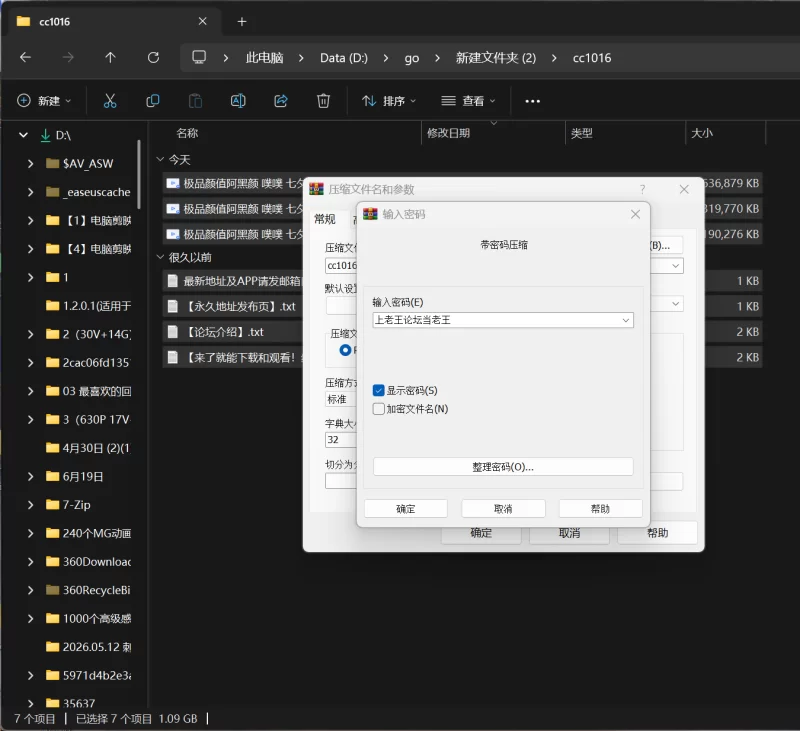The width and height of the screenshot is (800, 731).
Task: Click 此电脑 in the address breadcrumb
Action: 264,58
